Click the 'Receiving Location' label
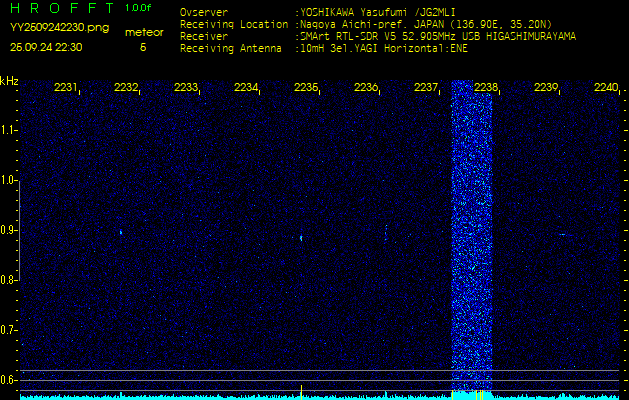This screenshot has width=629, height=400. point(234,24)
